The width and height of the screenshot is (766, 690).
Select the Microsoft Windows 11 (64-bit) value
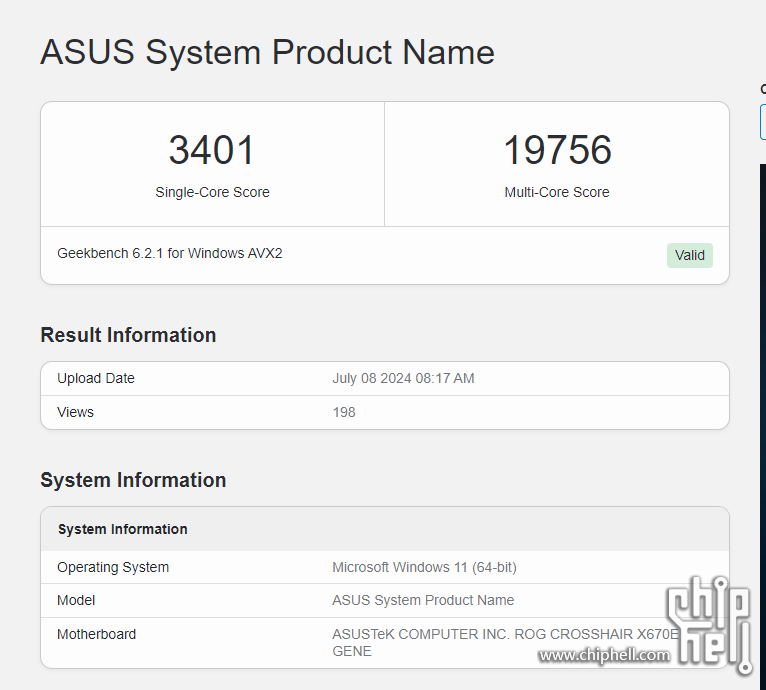(x=424, y=567)
